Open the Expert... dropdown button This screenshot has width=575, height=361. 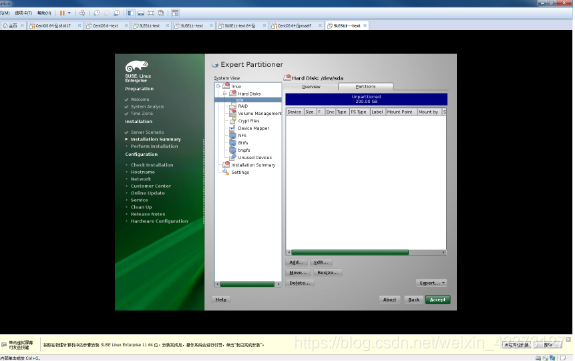431,283
